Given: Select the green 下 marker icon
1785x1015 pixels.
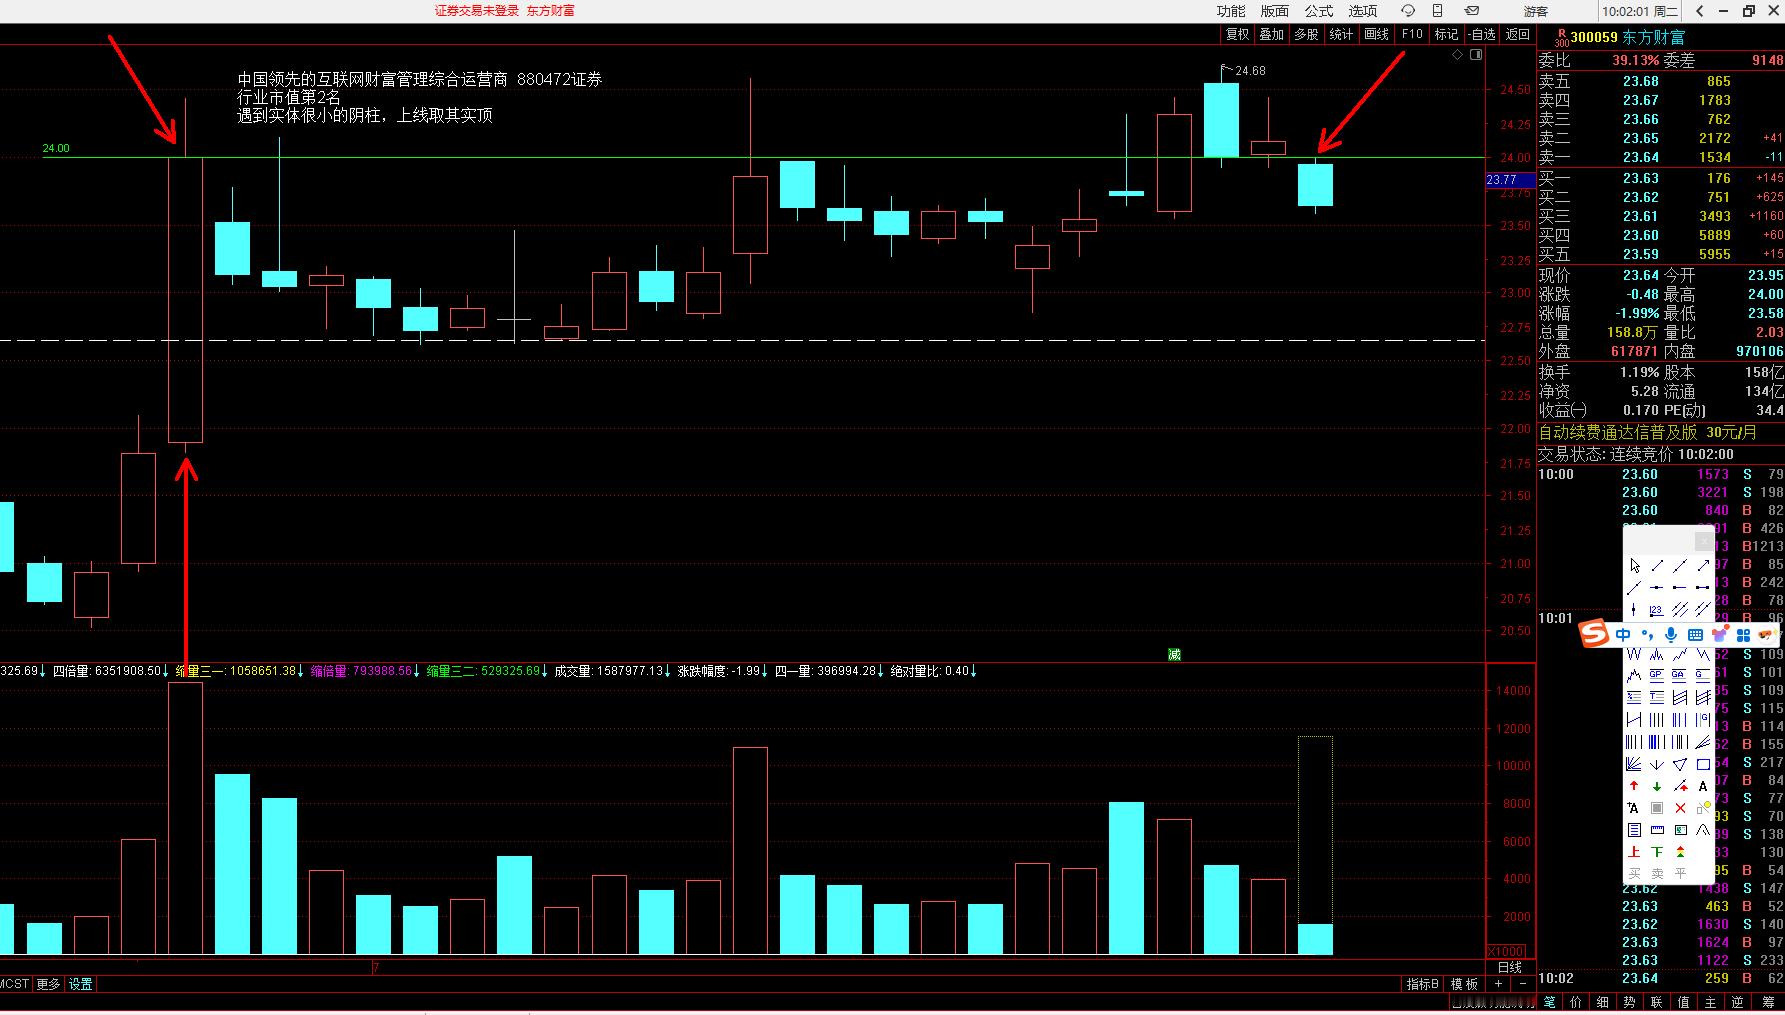Looking at the screenshot, I should click(x=1656, y=851).
